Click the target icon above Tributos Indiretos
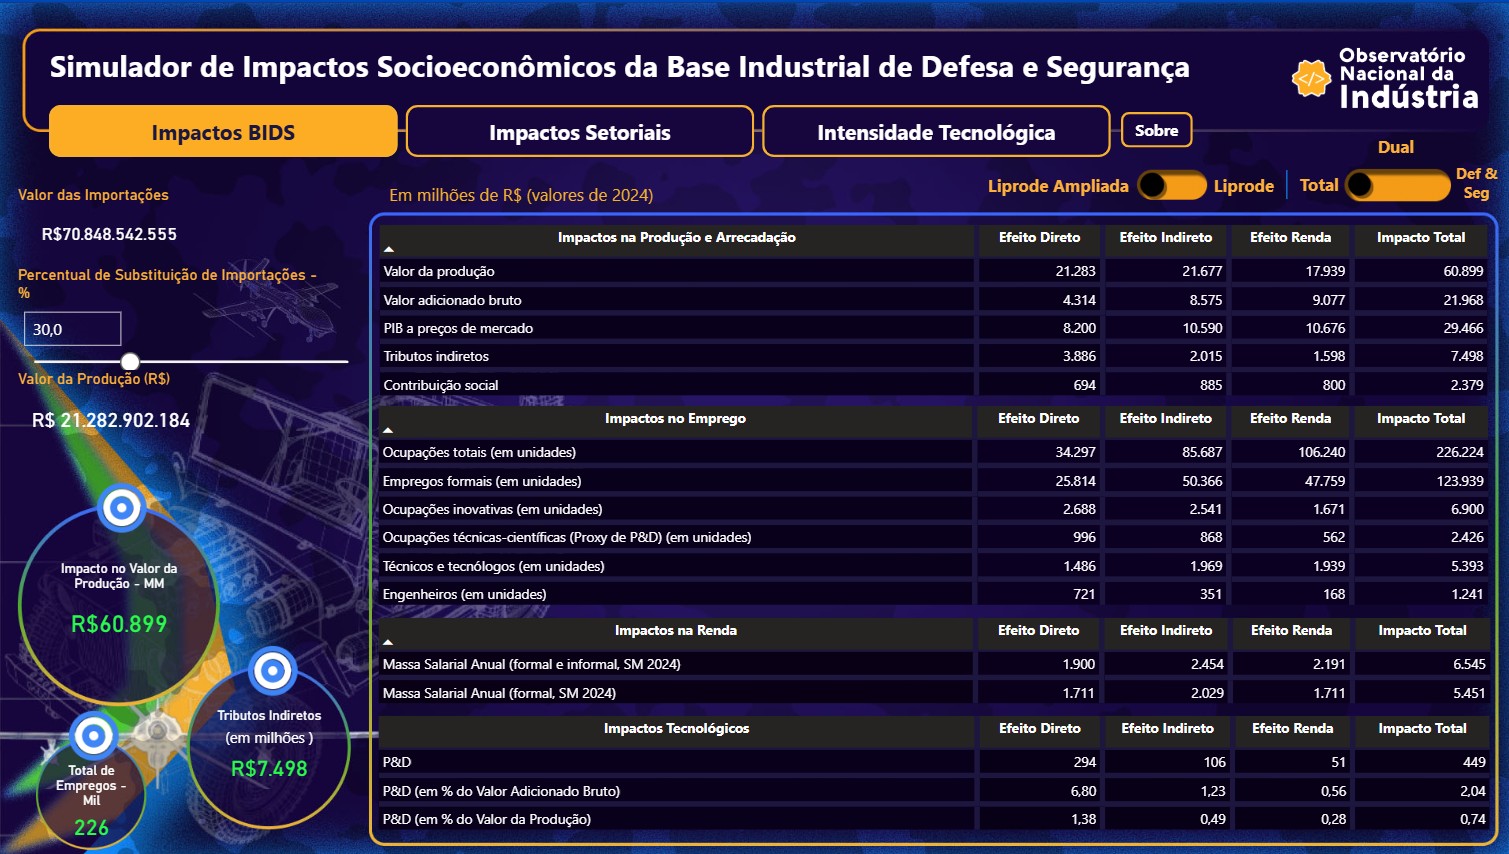Viewport: 1509px width, 854px height. pos(272,671)
